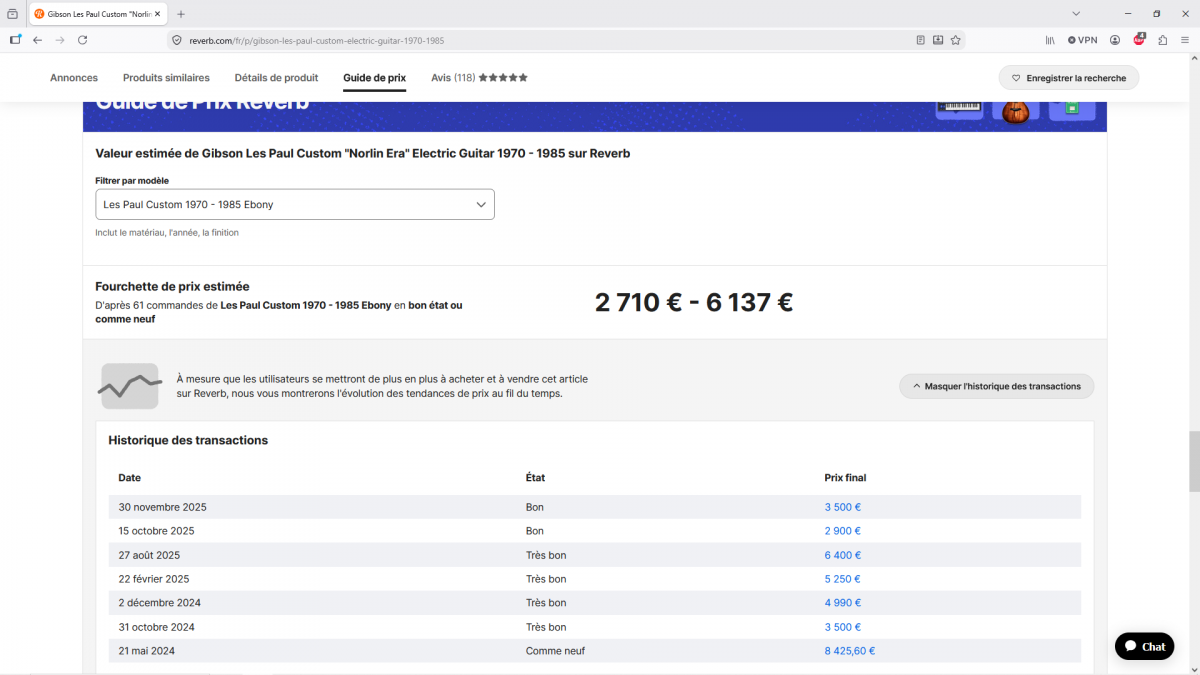Viewport: 1200px width, 675px height.
Task: Click the 2 900 € final price
Action: click(843, 531)
